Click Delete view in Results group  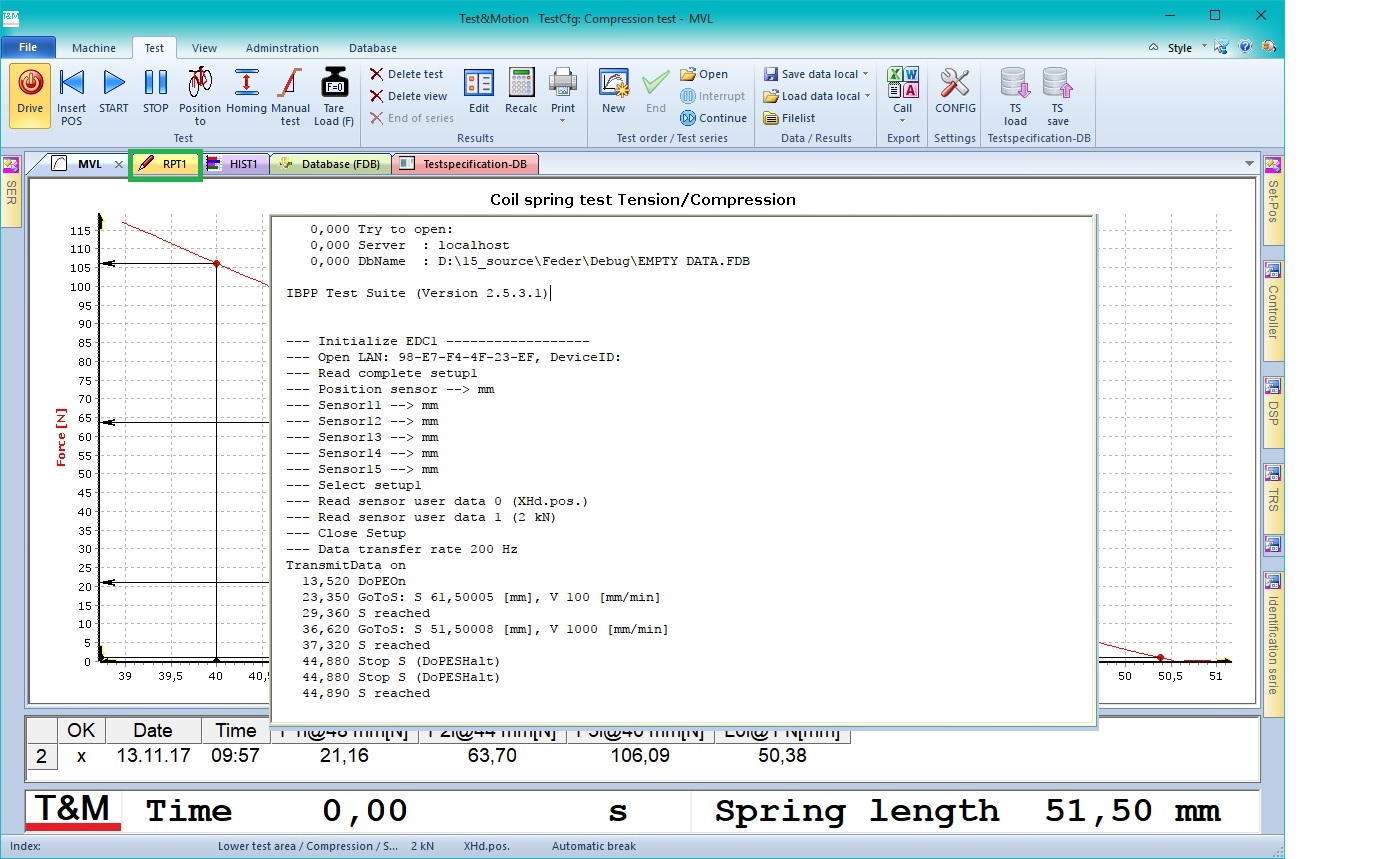coord(408,96)
